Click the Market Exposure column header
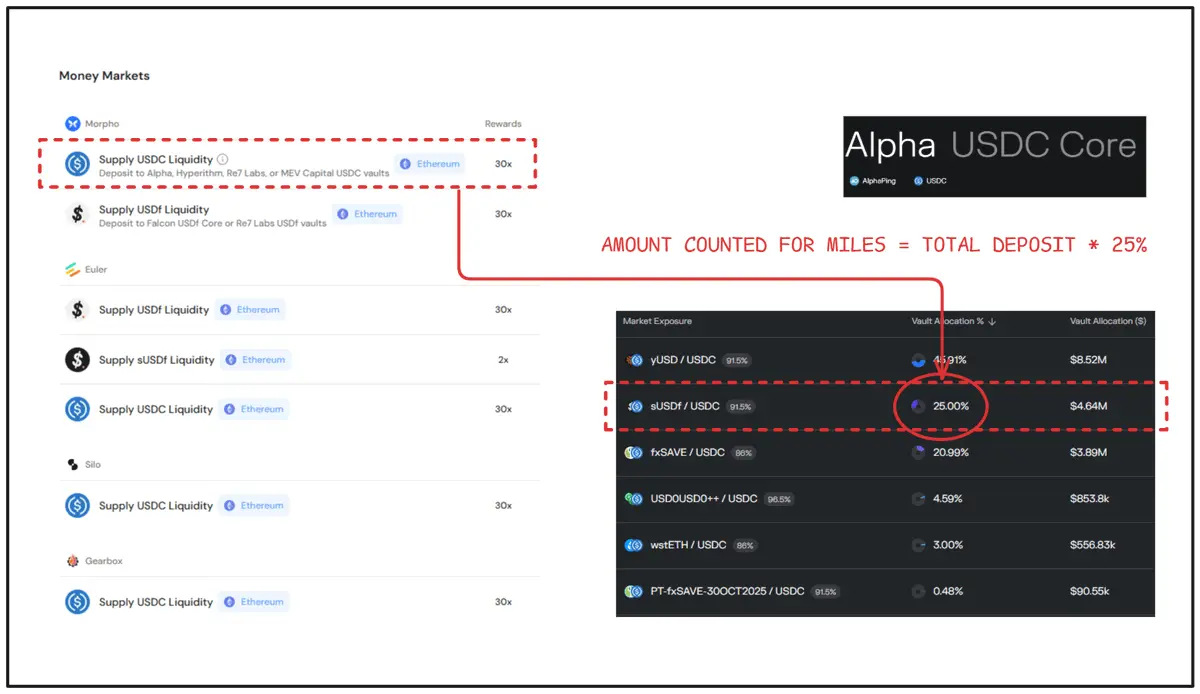Screen dimensions: 1200x694 click(x=657, y=321)
